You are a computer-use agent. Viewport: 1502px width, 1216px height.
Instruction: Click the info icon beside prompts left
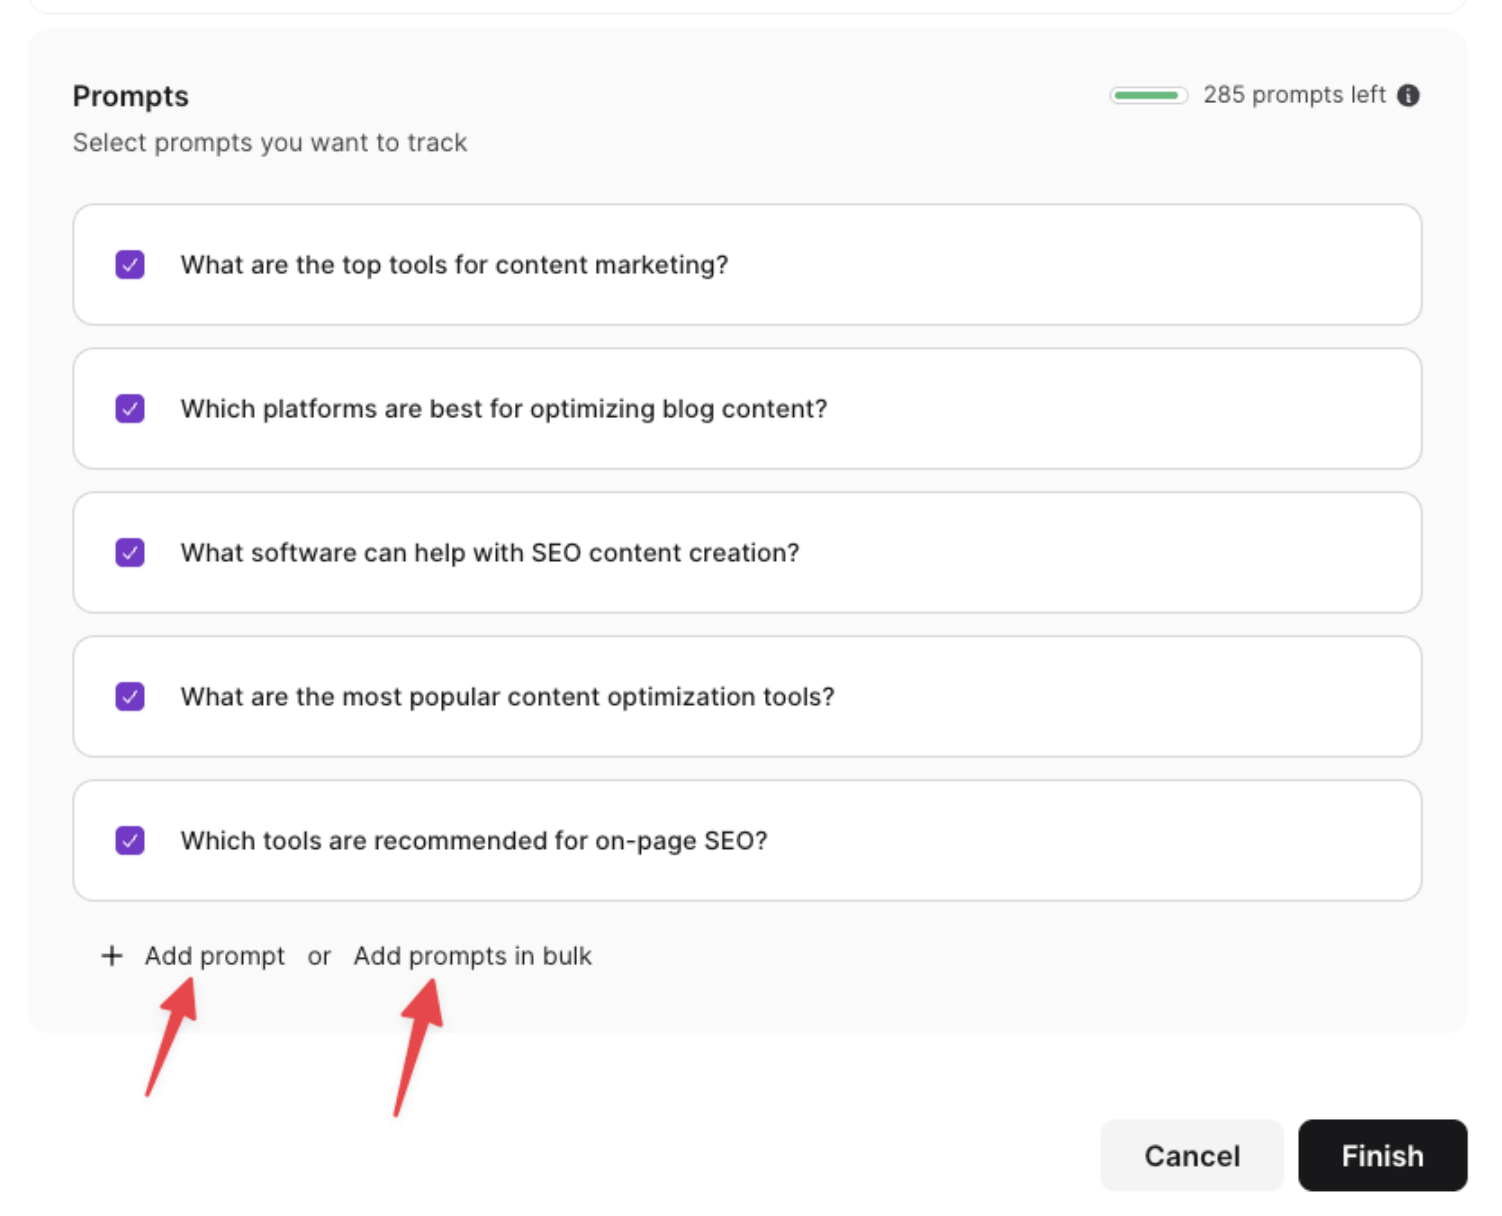(x=1408, y=95)
